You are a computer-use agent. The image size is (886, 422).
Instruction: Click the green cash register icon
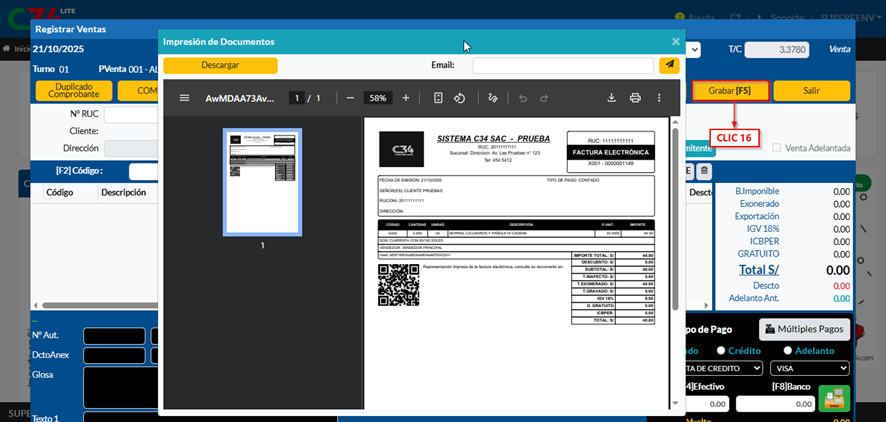click(833, 398)
